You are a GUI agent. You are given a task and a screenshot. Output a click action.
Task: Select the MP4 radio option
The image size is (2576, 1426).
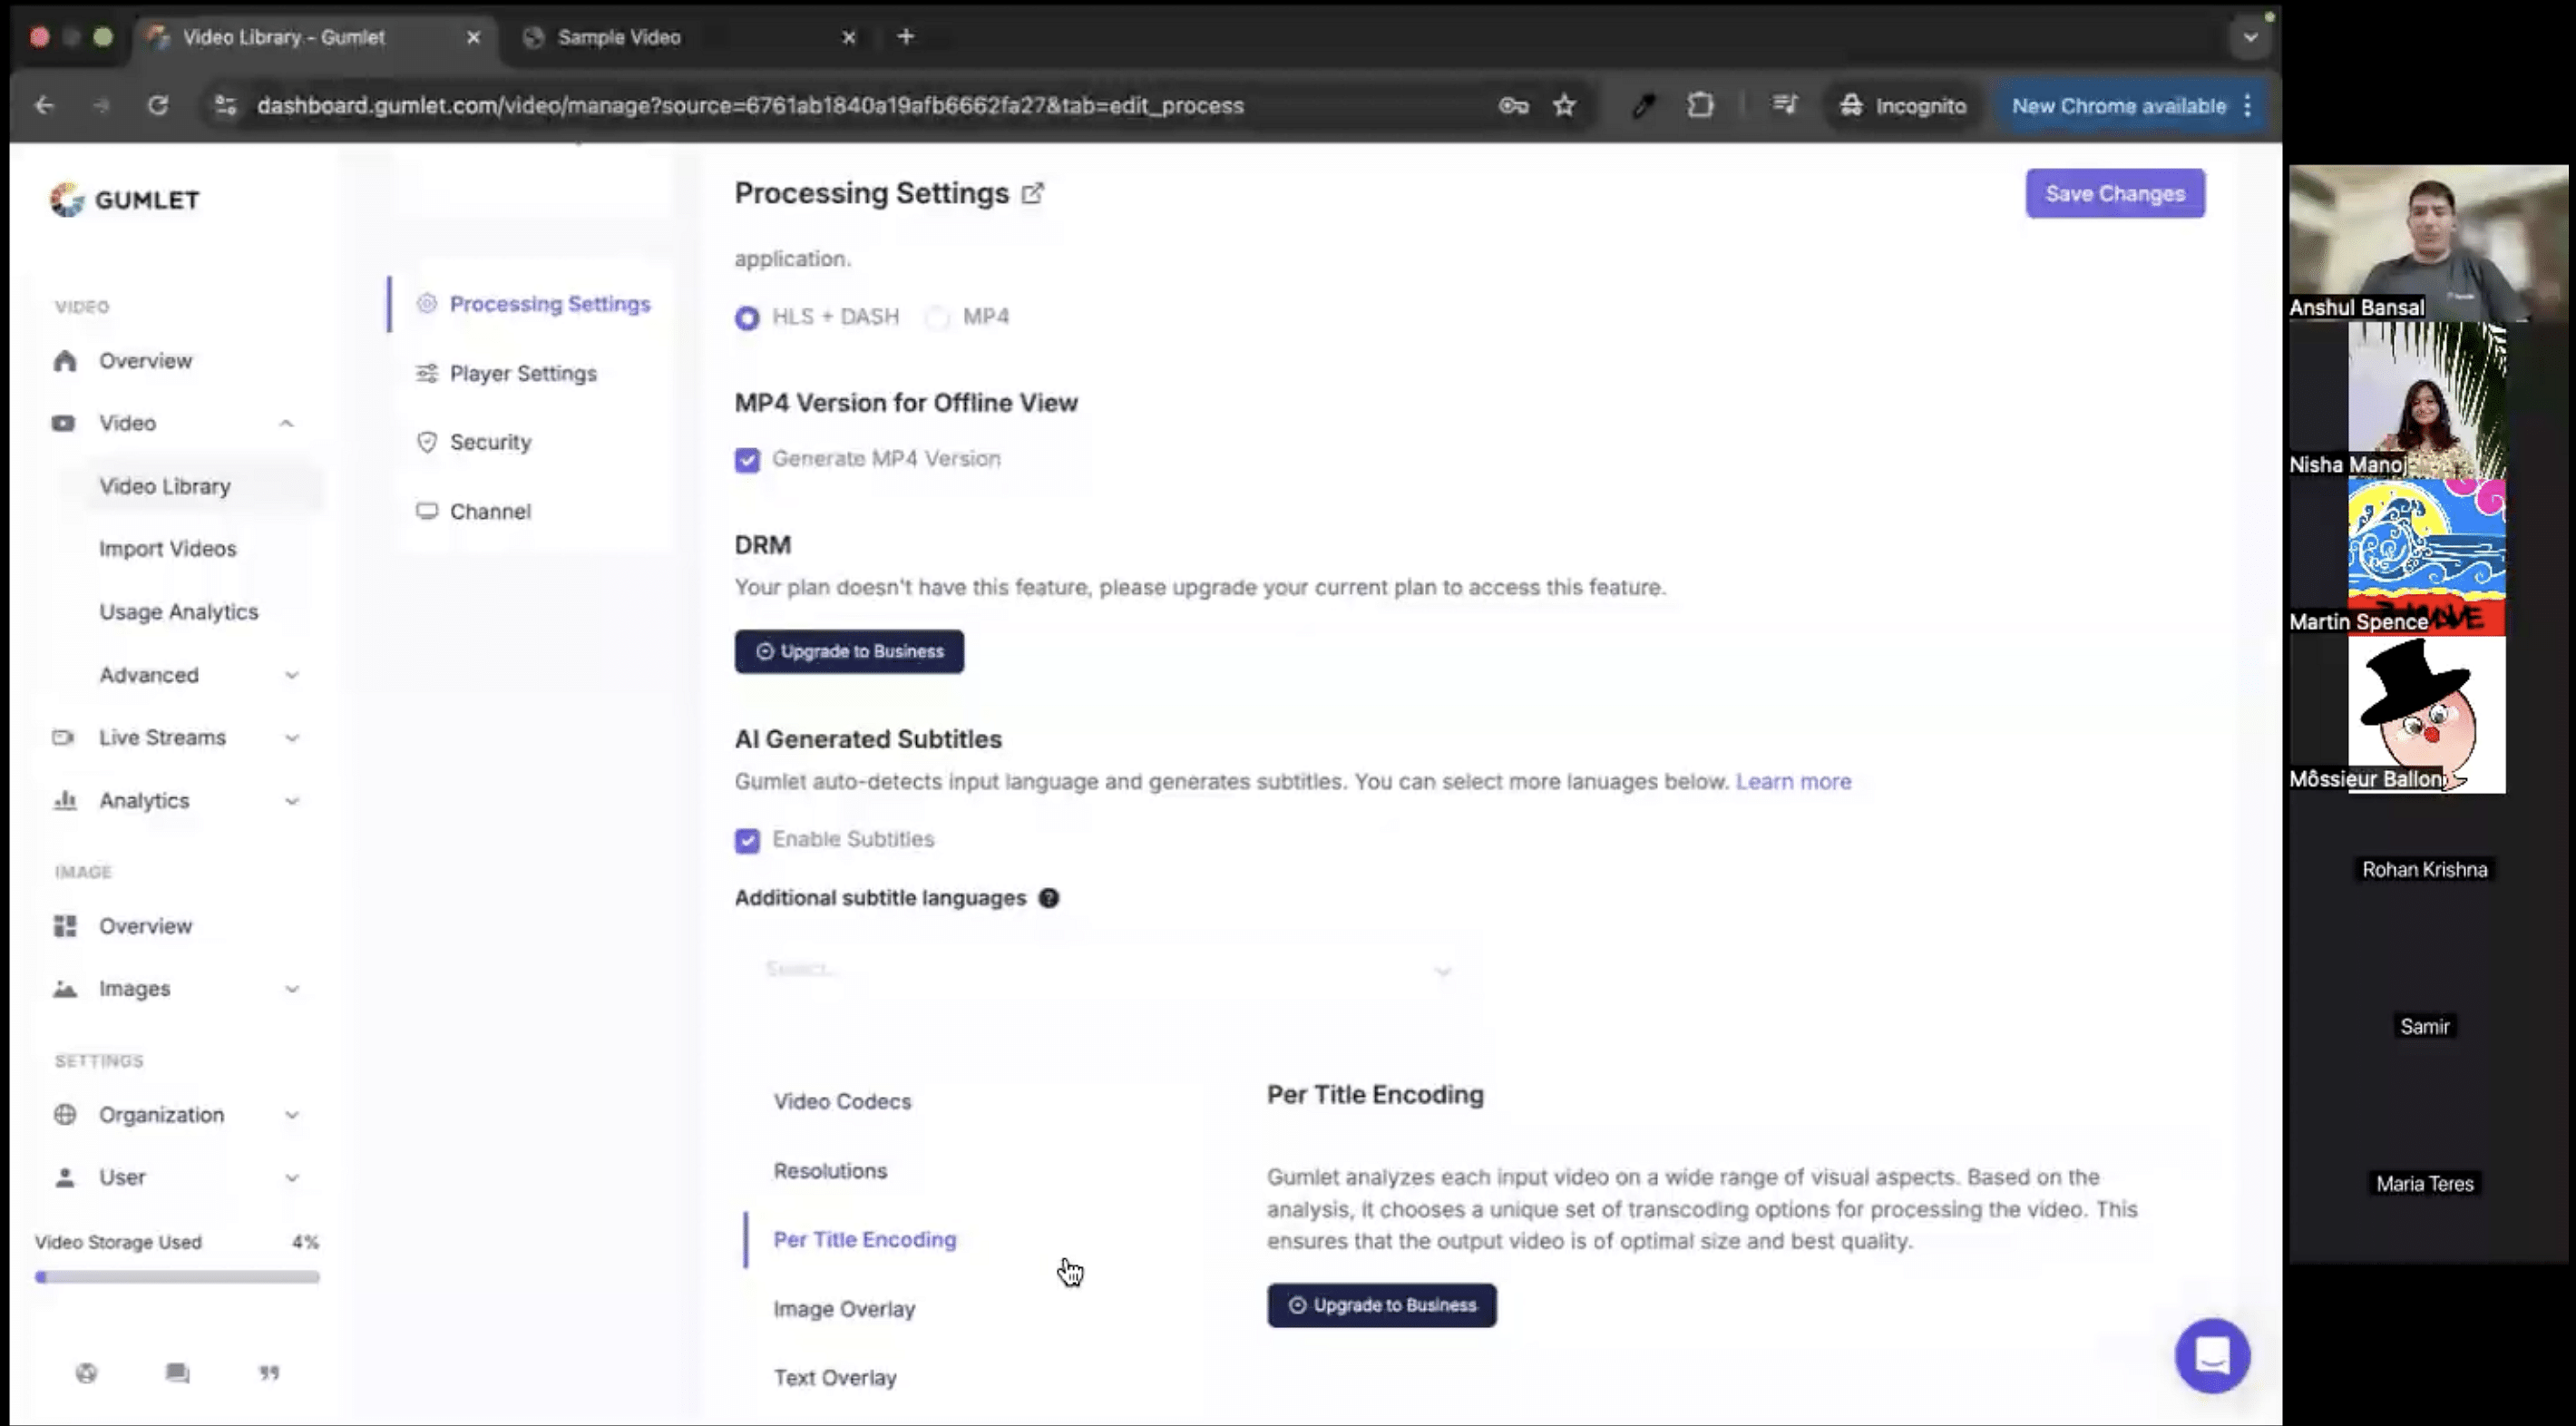(x=937, y=318)
